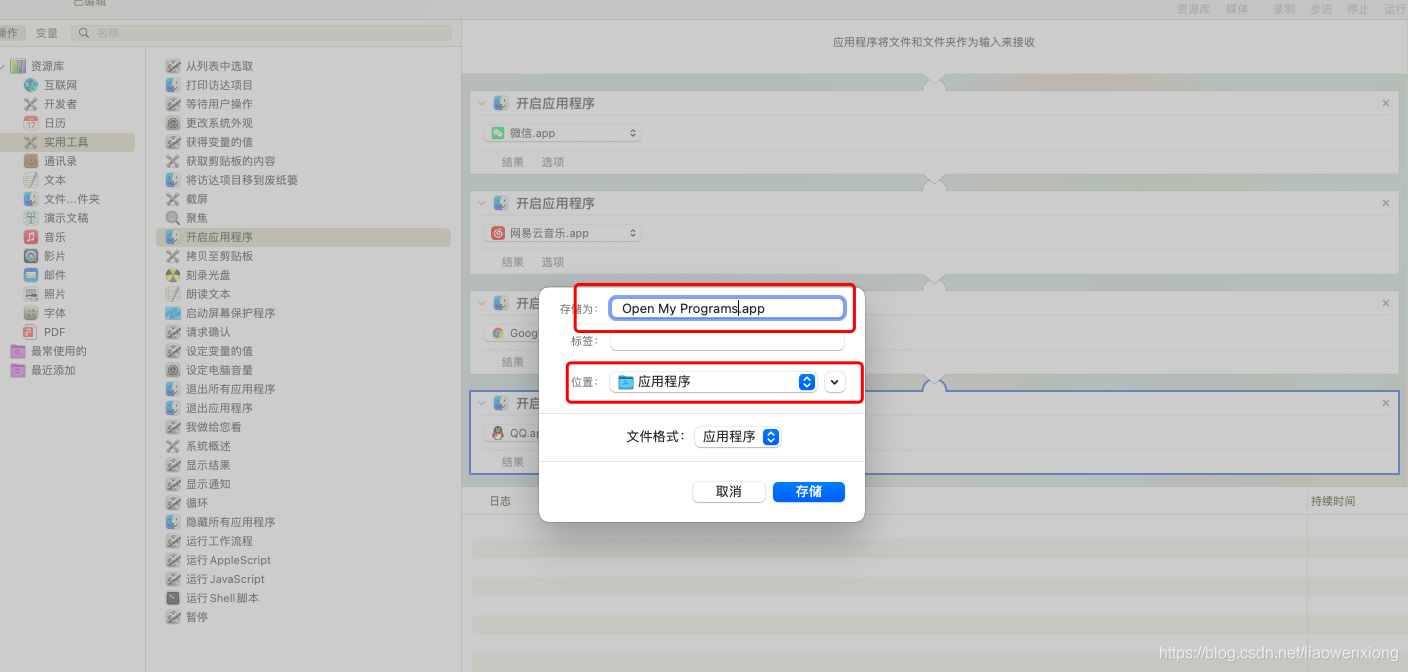Click the 系统概述 action icon
The image size is (1408, 672).
point(173,446)
